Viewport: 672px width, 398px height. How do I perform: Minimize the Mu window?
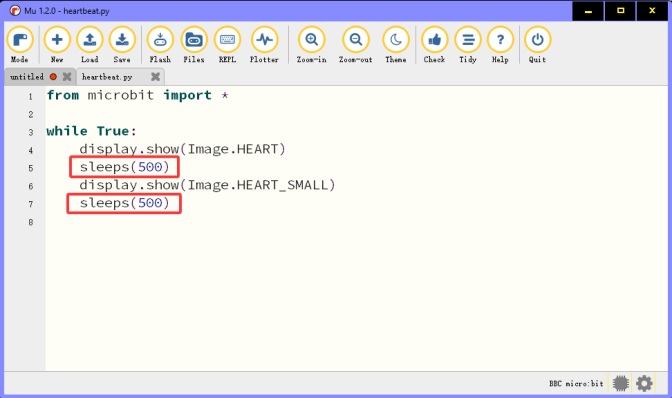click(588, 11)
